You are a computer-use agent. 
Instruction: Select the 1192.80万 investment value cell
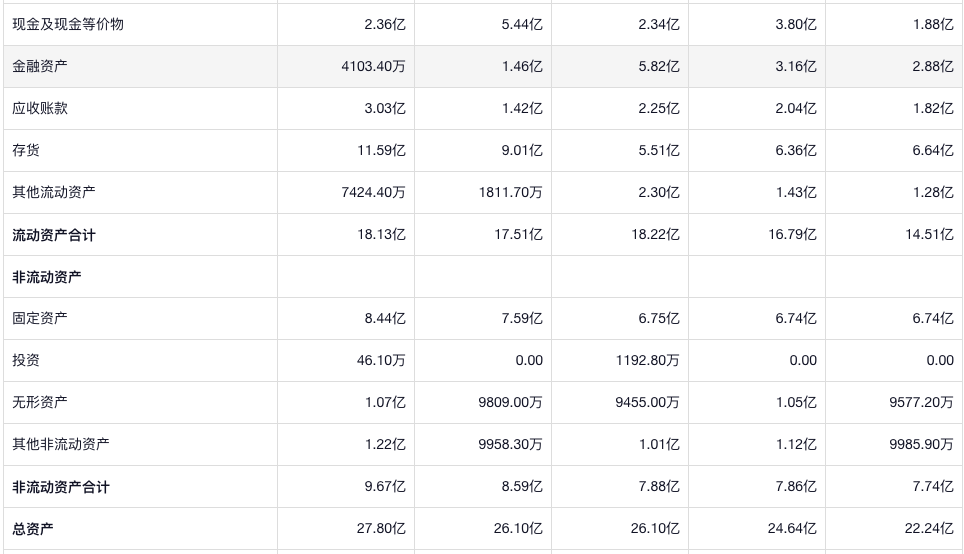click(647, 360)
